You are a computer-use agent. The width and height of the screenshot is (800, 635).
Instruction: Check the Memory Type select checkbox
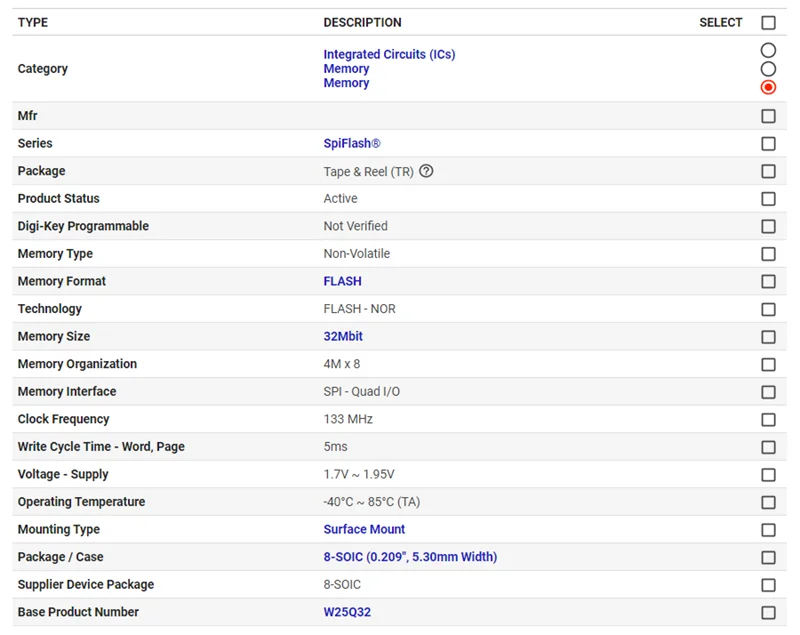pos(768,254)
